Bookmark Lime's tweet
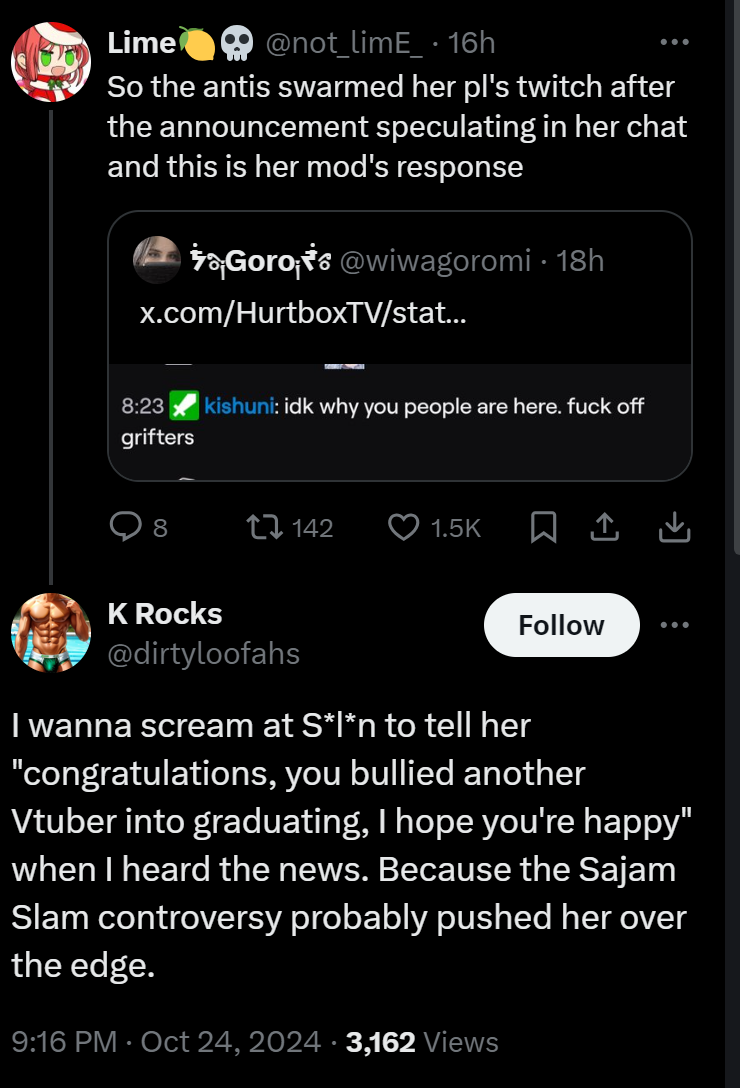This screenshot has height=1088, width=740. tap(544, 527)
